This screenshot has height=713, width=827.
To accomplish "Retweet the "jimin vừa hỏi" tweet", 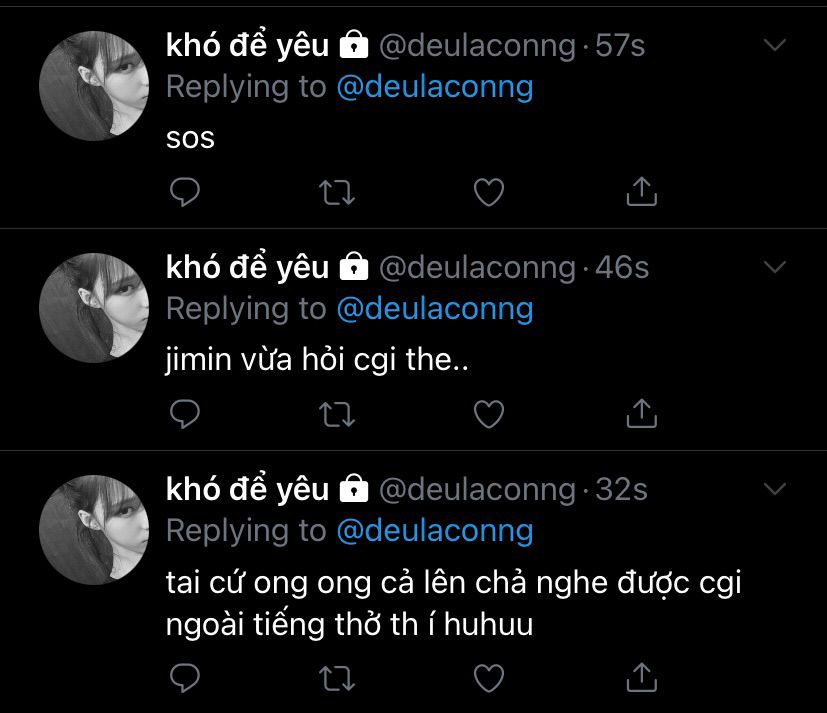I will tap(337, 415).
